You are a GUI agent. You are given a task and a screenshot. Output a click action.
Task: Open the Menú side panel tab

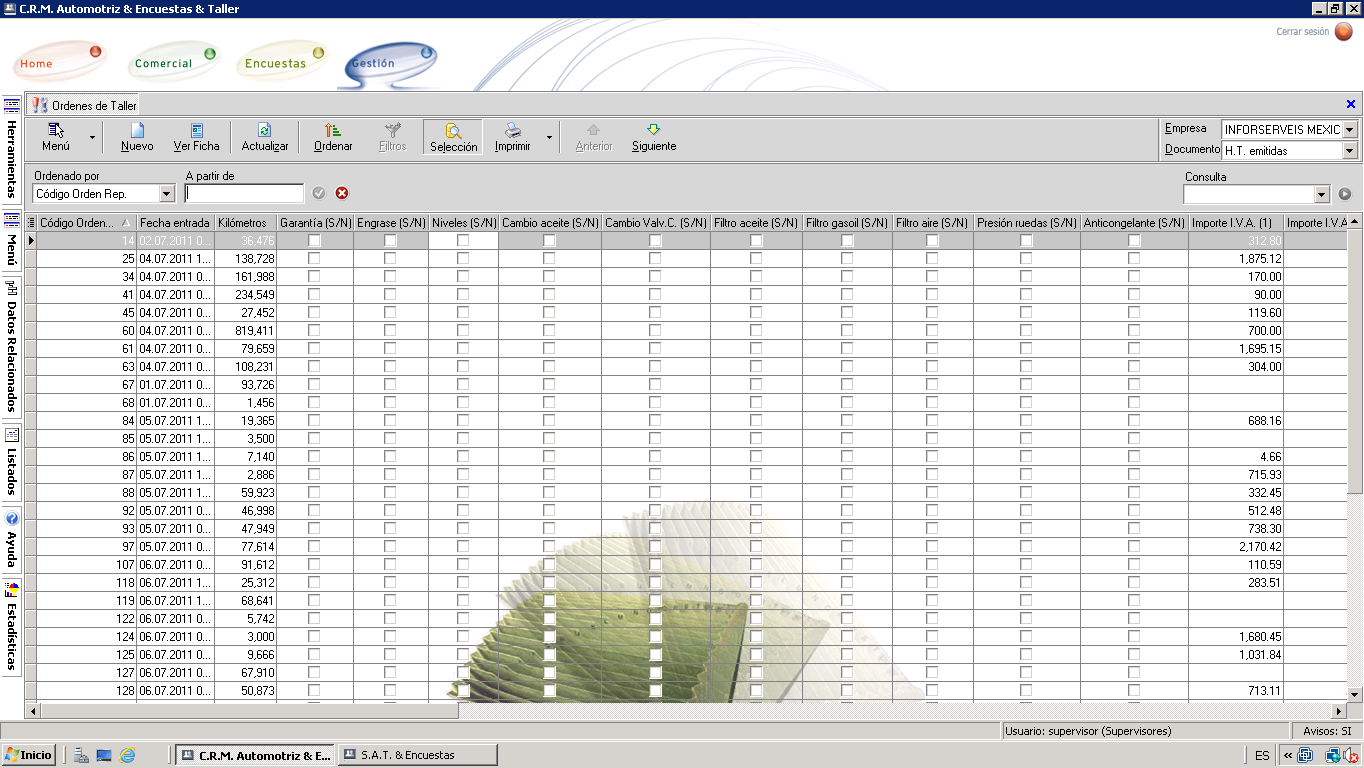pyautogui.click(x=12, y=240)
